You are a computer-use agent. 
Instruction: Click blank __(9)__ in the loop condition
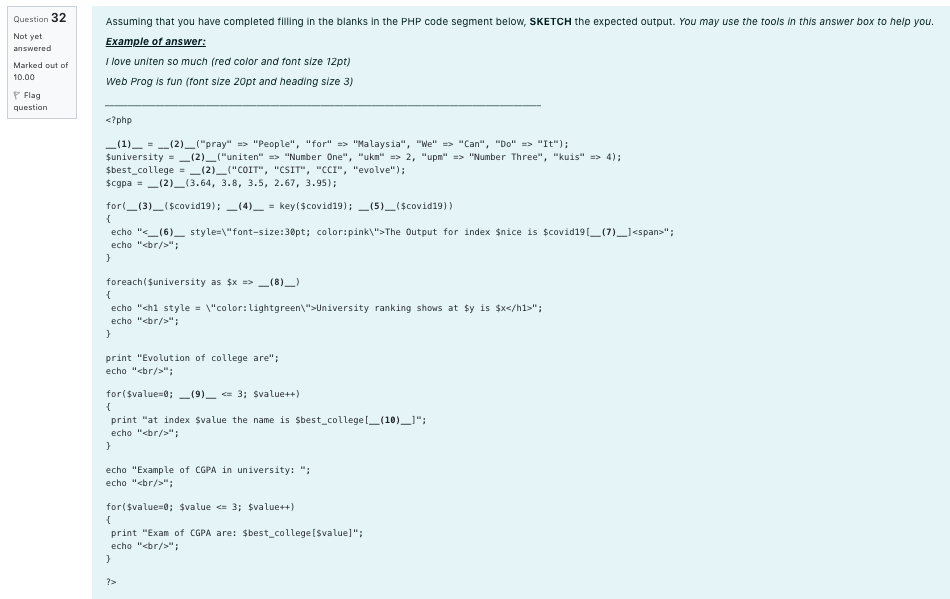pos(200,394)
